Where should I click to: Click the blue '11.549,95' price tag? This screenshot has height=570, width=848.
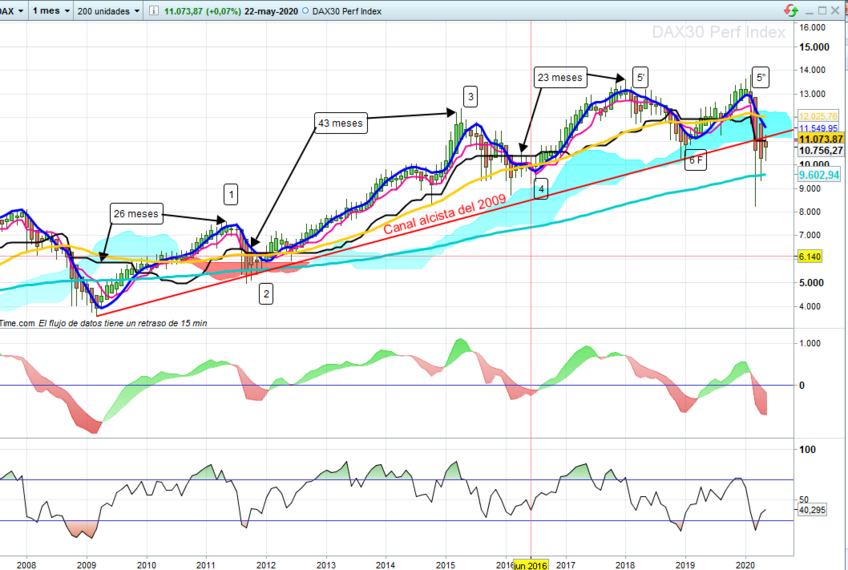pyautogui.click(x=818, y=128)
